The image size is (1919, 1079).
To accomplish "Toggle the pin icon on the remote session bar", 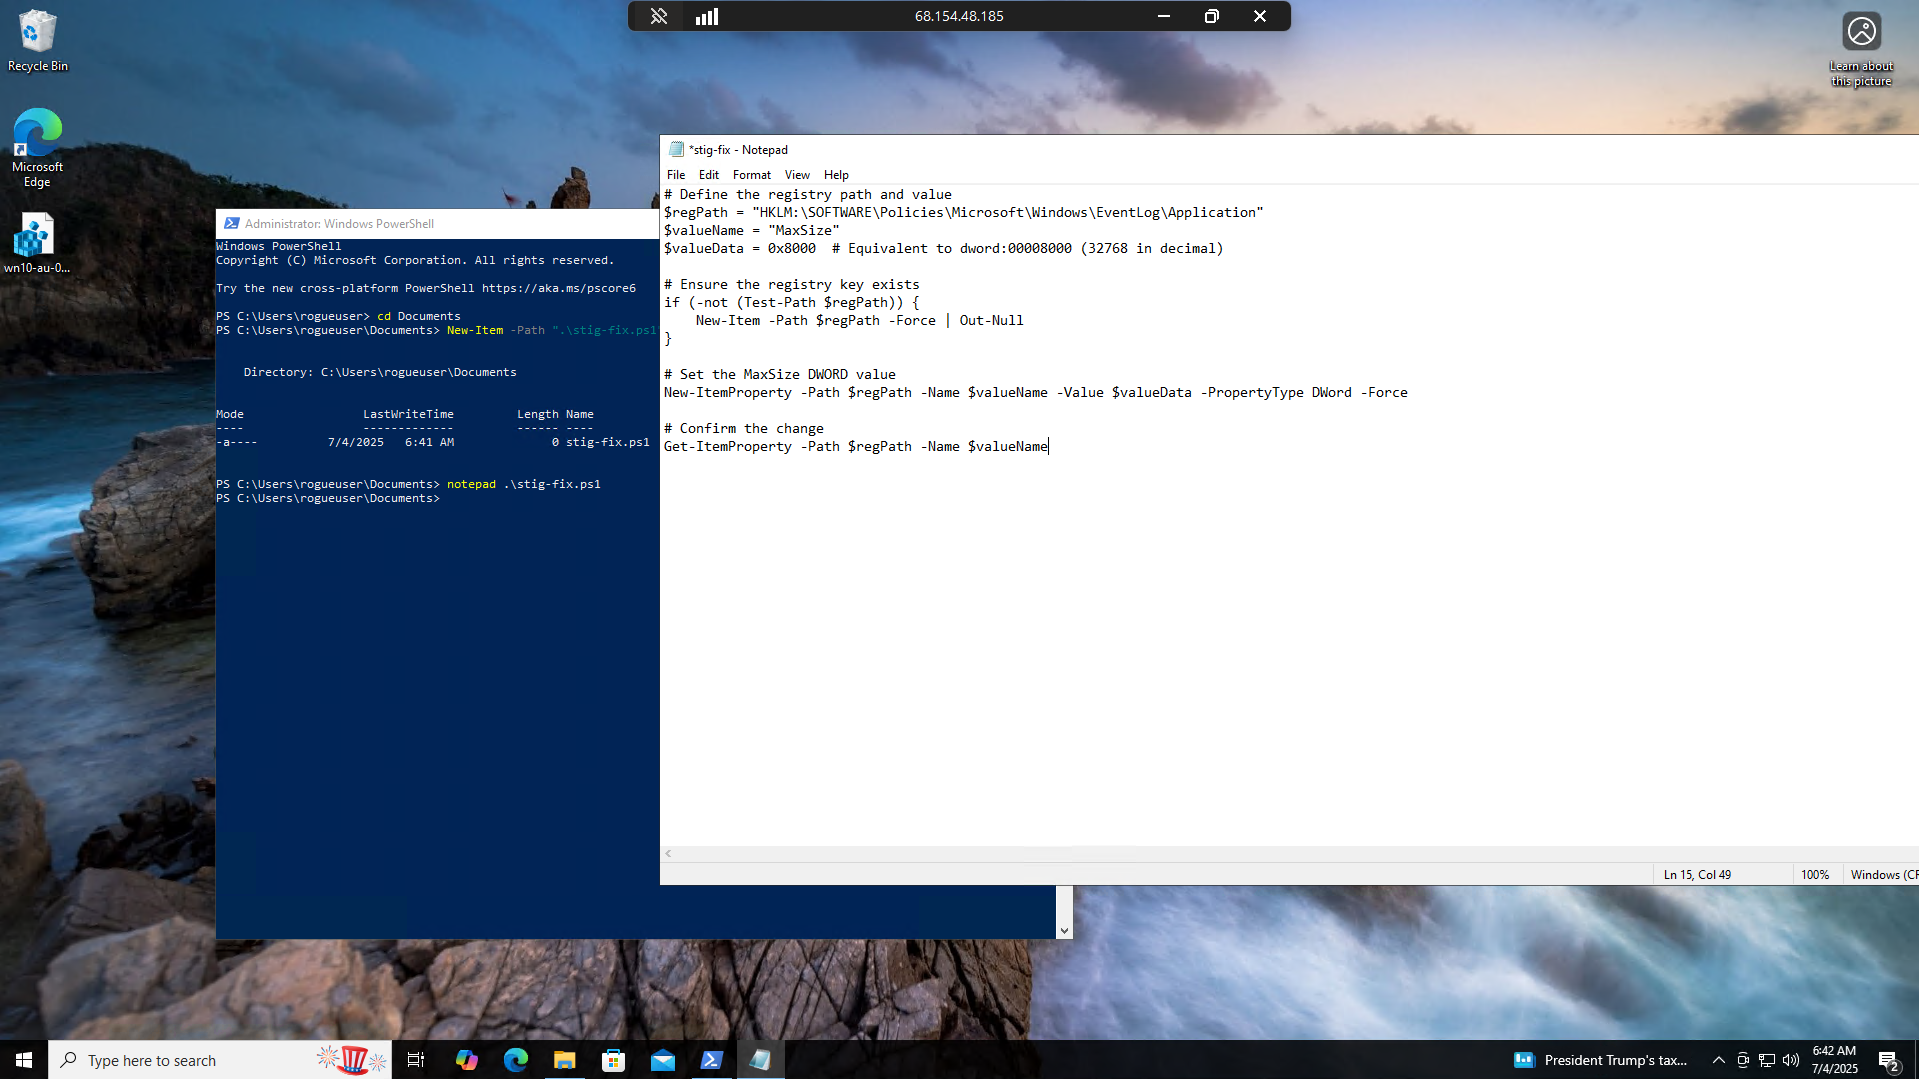I will (x=658, y=16).
